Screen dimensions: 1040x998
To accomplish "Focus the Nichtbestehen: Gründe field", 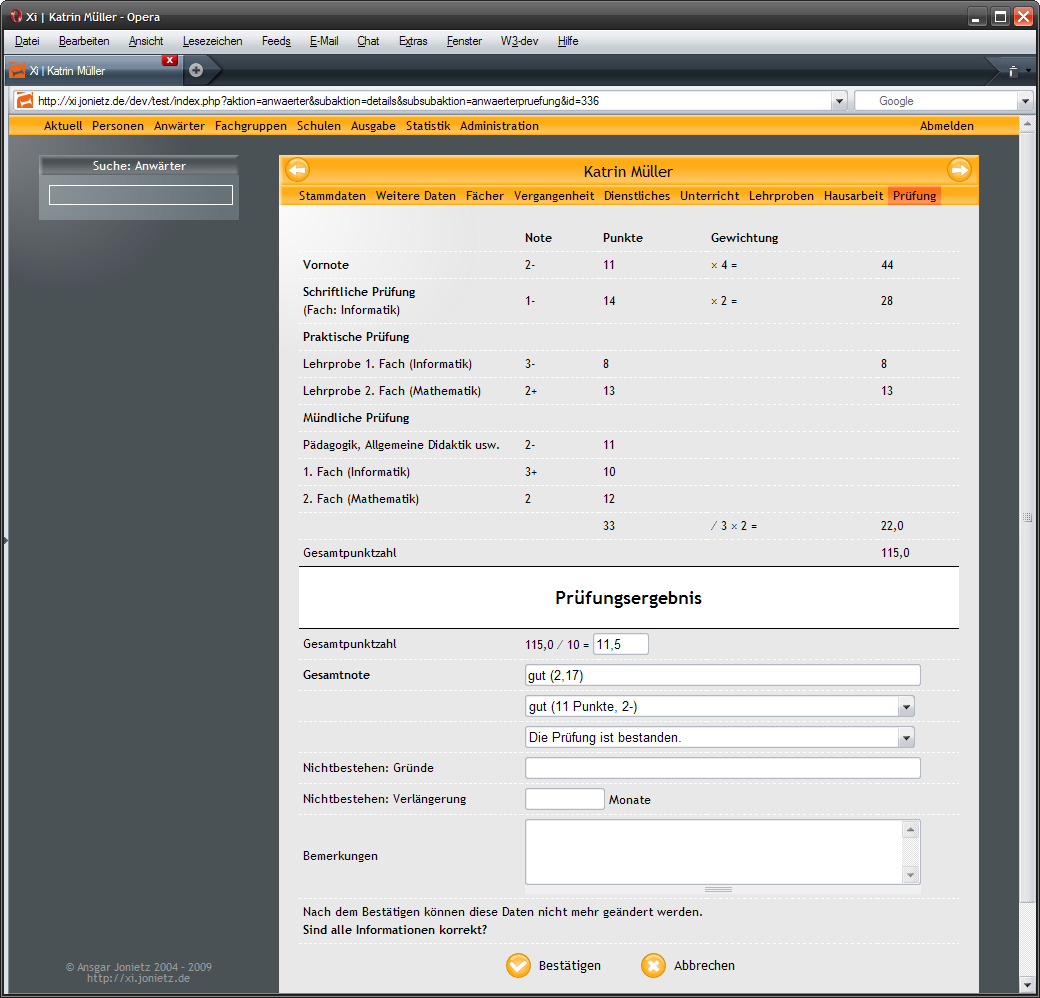I will pos(723,768).
